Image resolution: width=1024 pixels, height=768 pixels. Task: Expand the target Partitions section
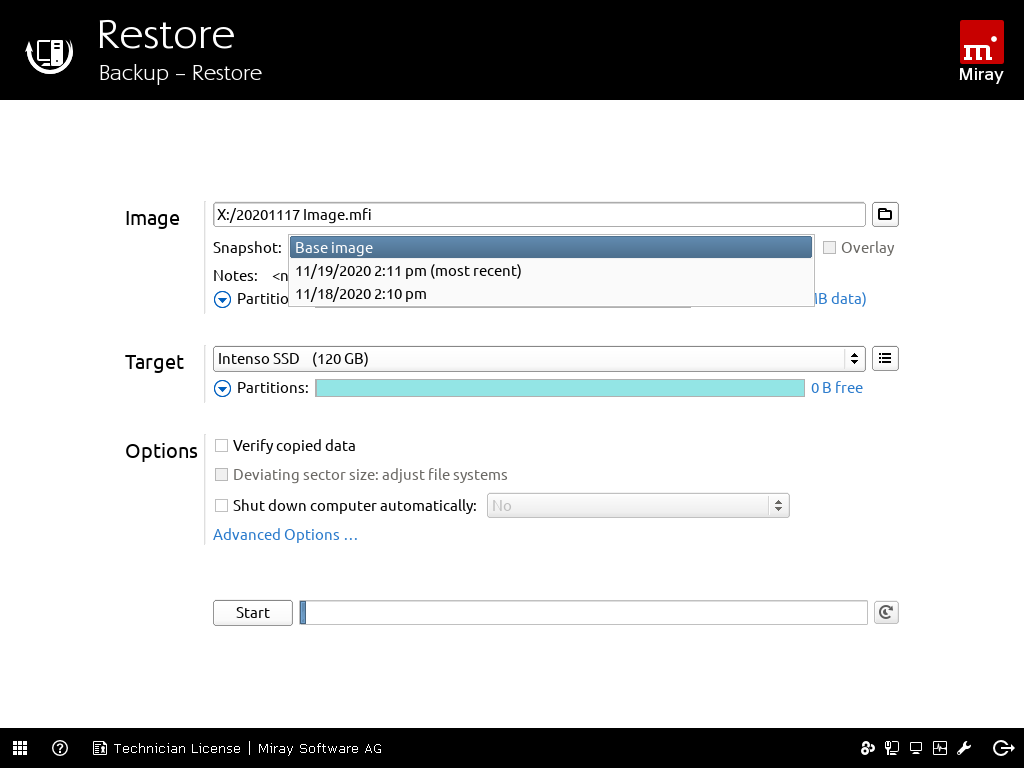tap(223, 388)
